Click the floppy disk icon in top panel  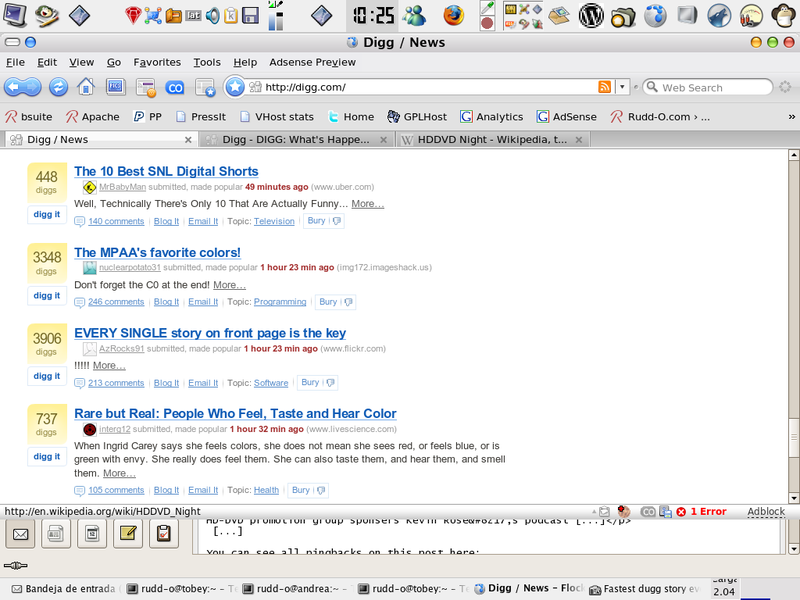(251, 16)
